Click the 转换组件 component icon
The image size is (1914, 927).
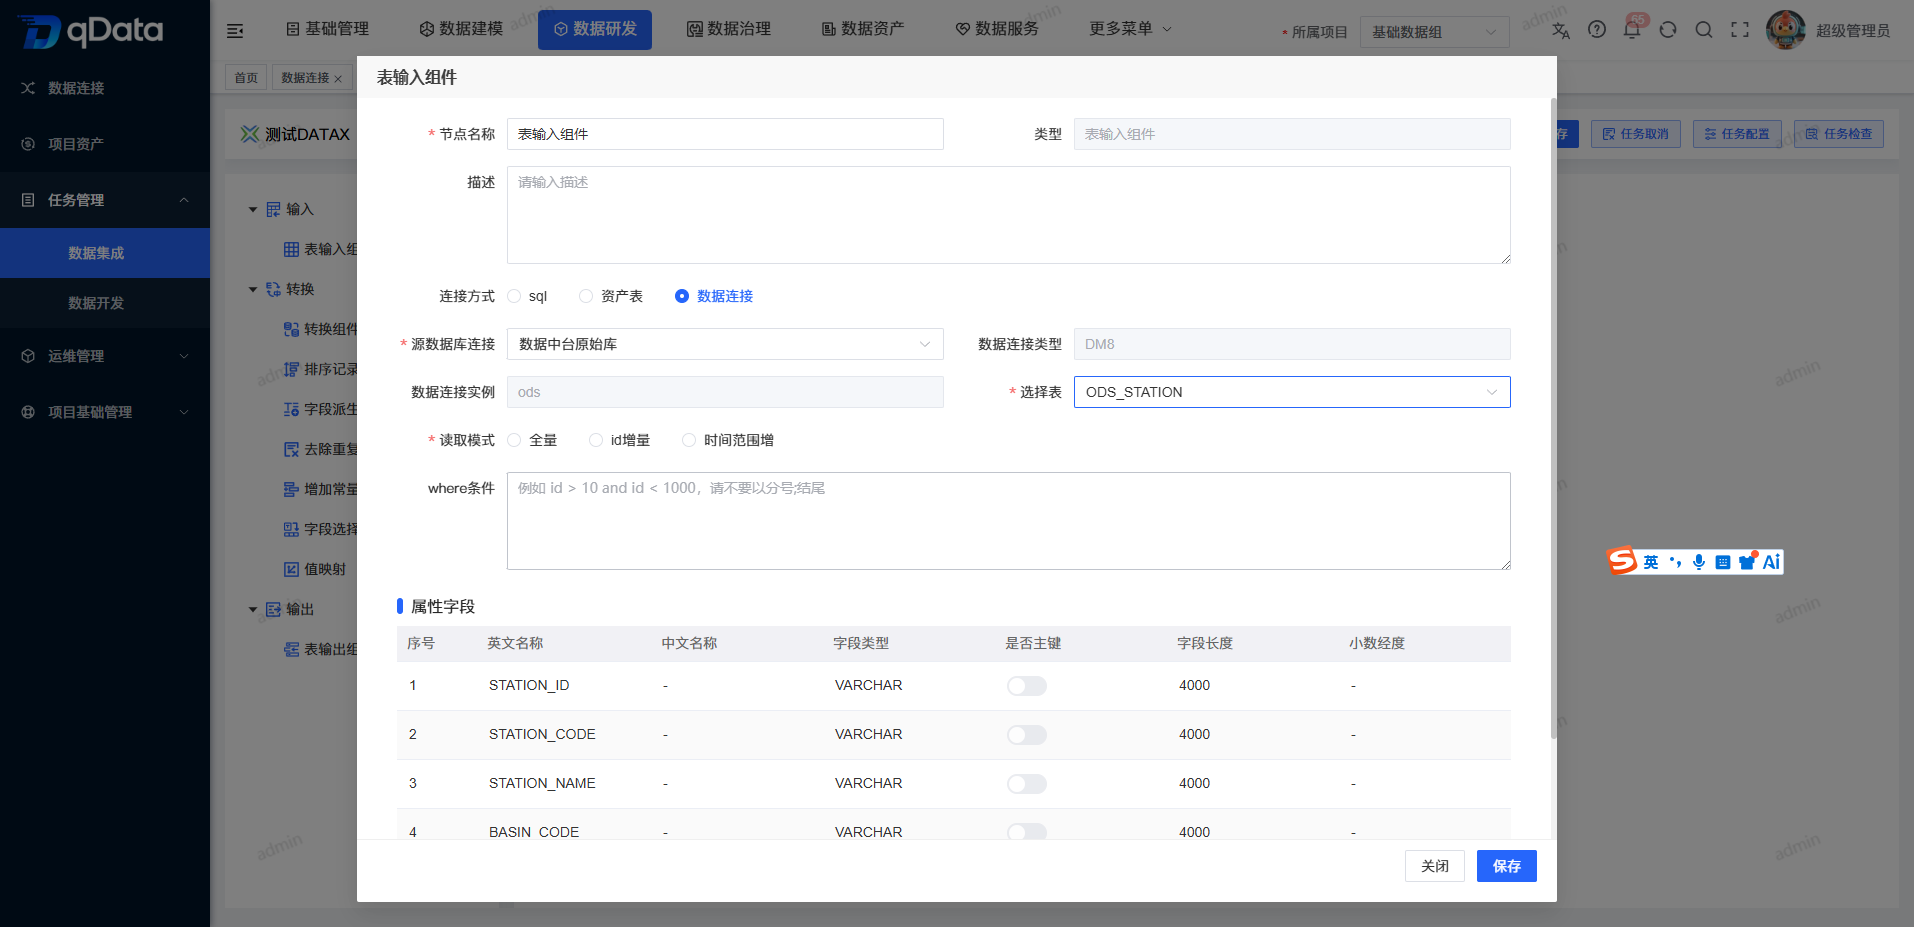point(291,329)
